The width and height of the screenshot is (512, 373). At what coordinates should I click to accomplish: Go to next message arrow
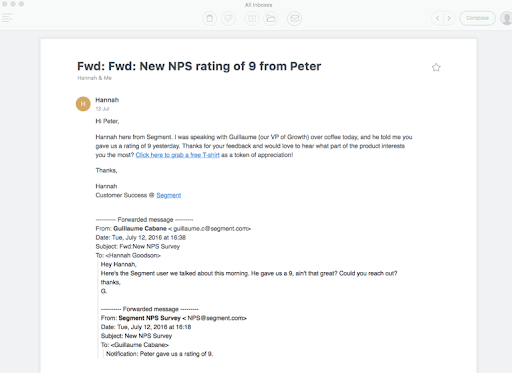coord(449,18)
